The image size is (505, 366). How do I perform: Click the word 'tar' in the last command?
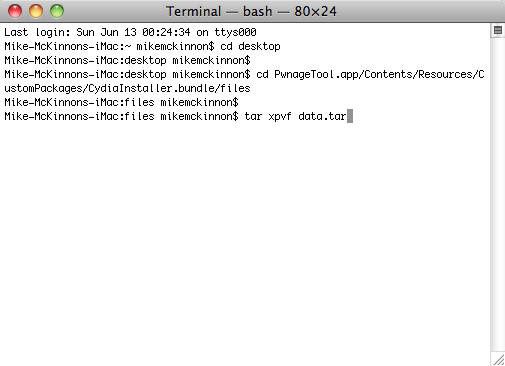pos(253,116)
